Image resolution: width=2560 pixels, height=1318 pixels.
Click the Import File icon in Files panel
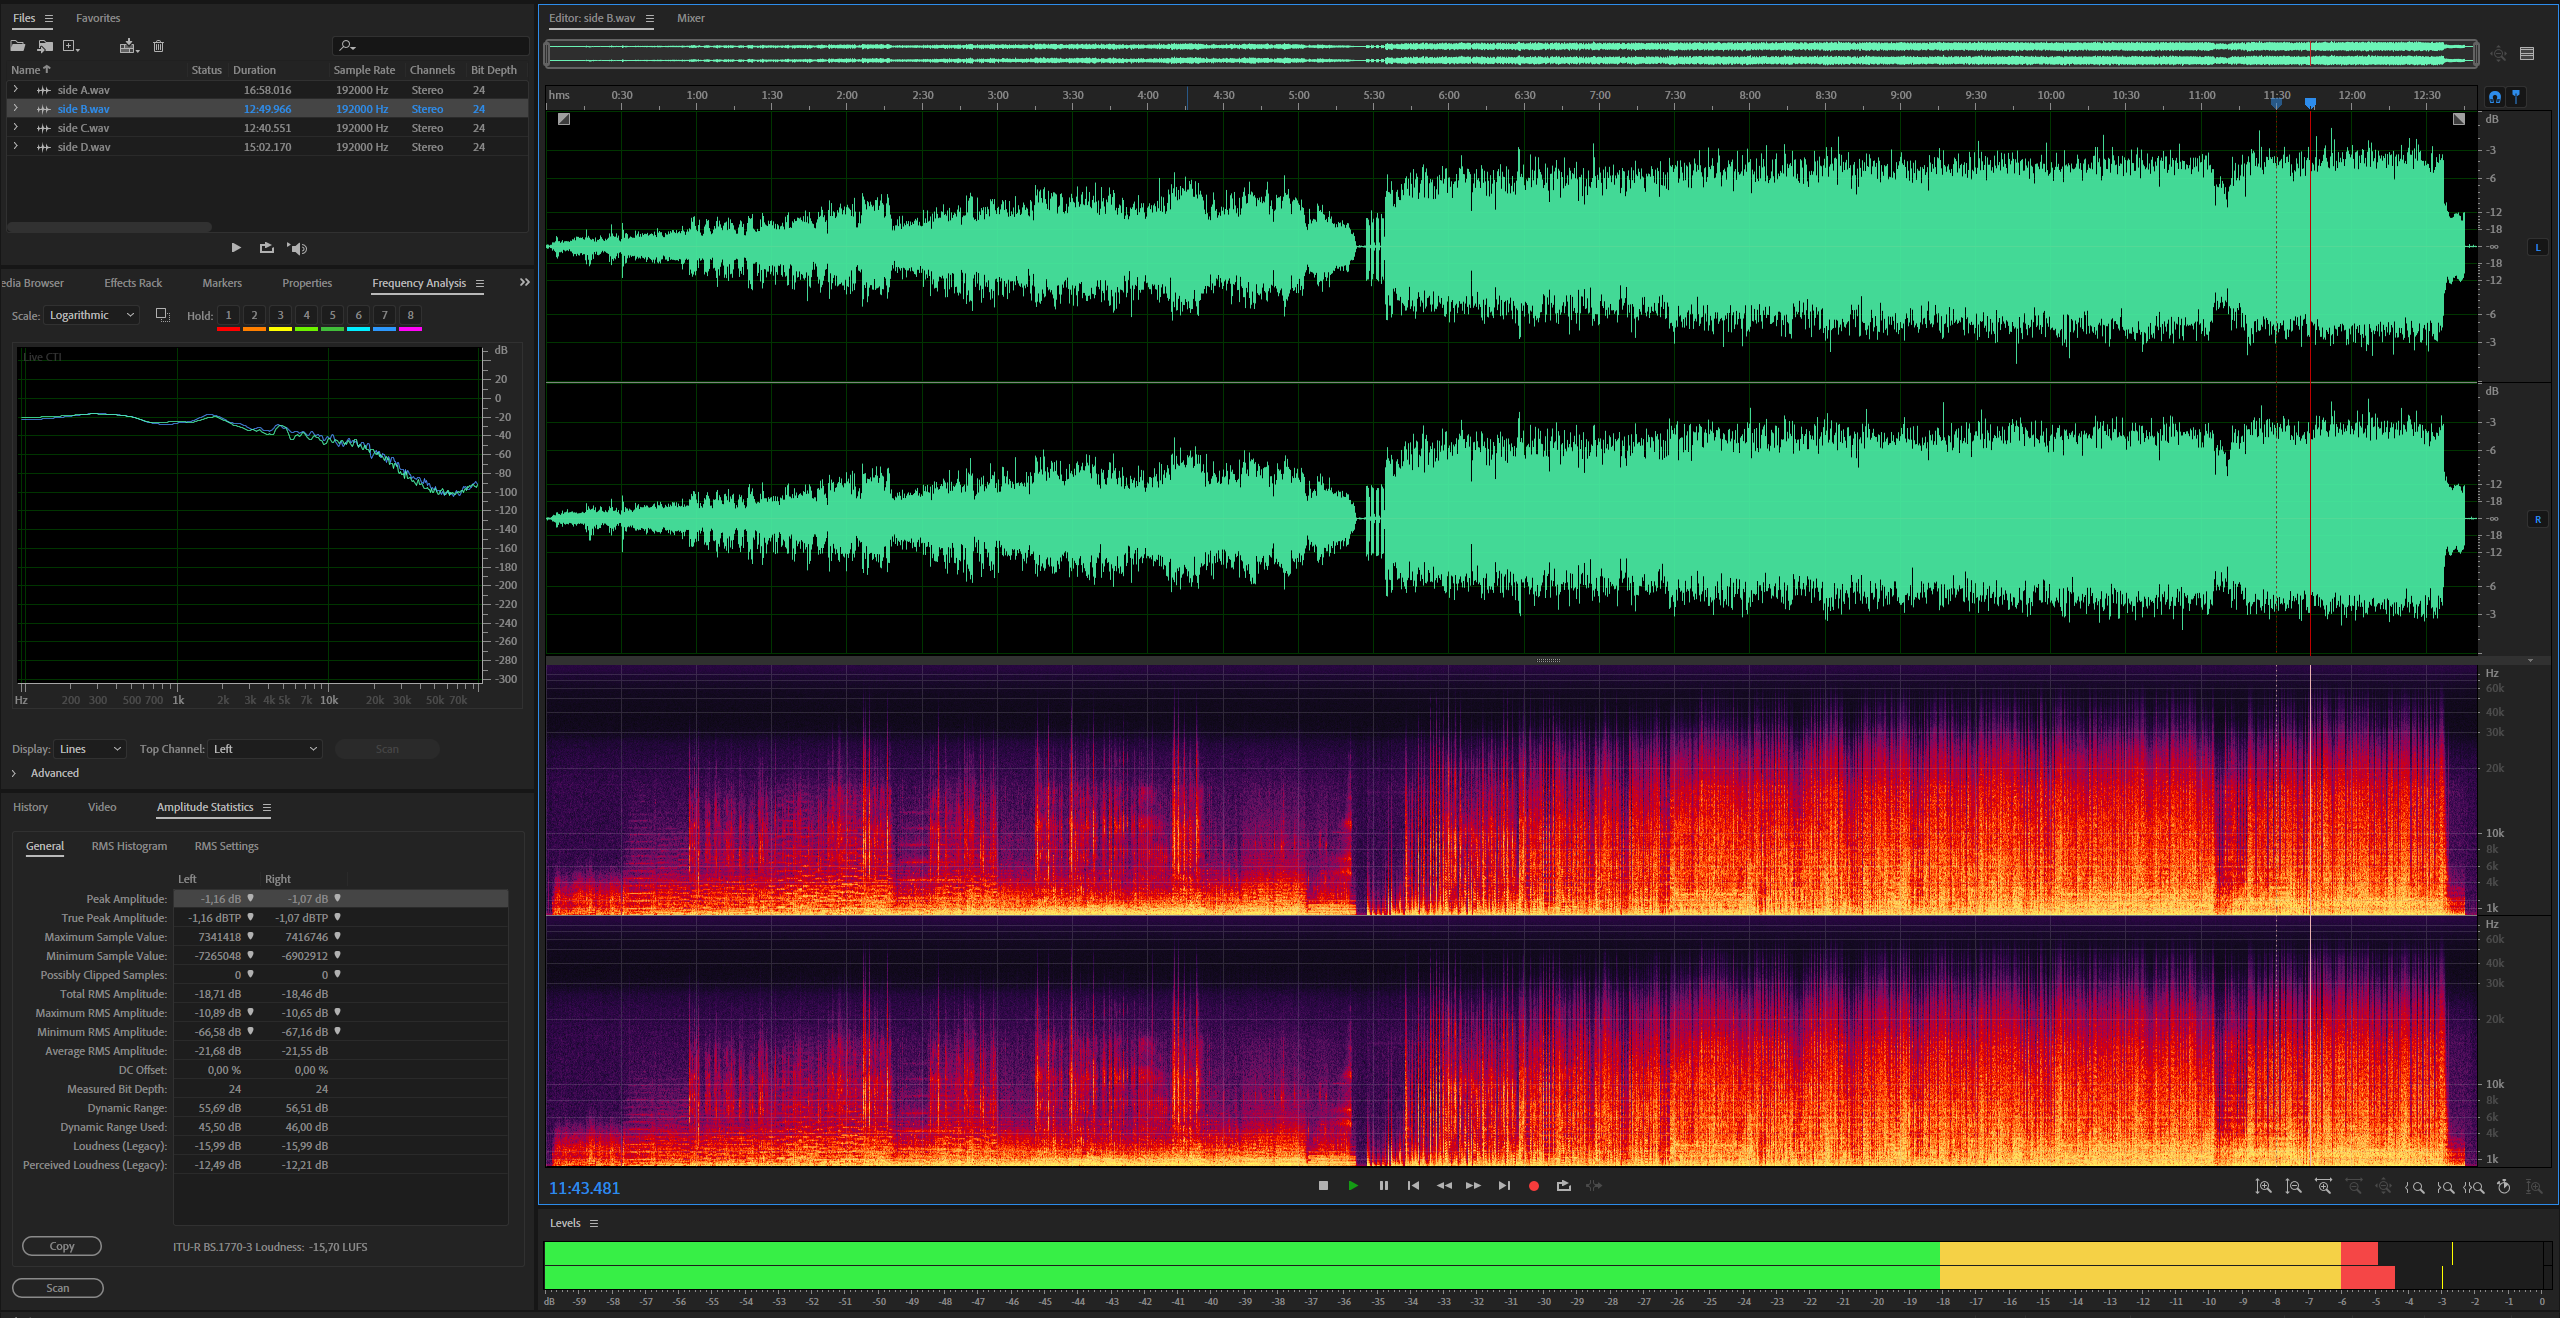point(45,46)
